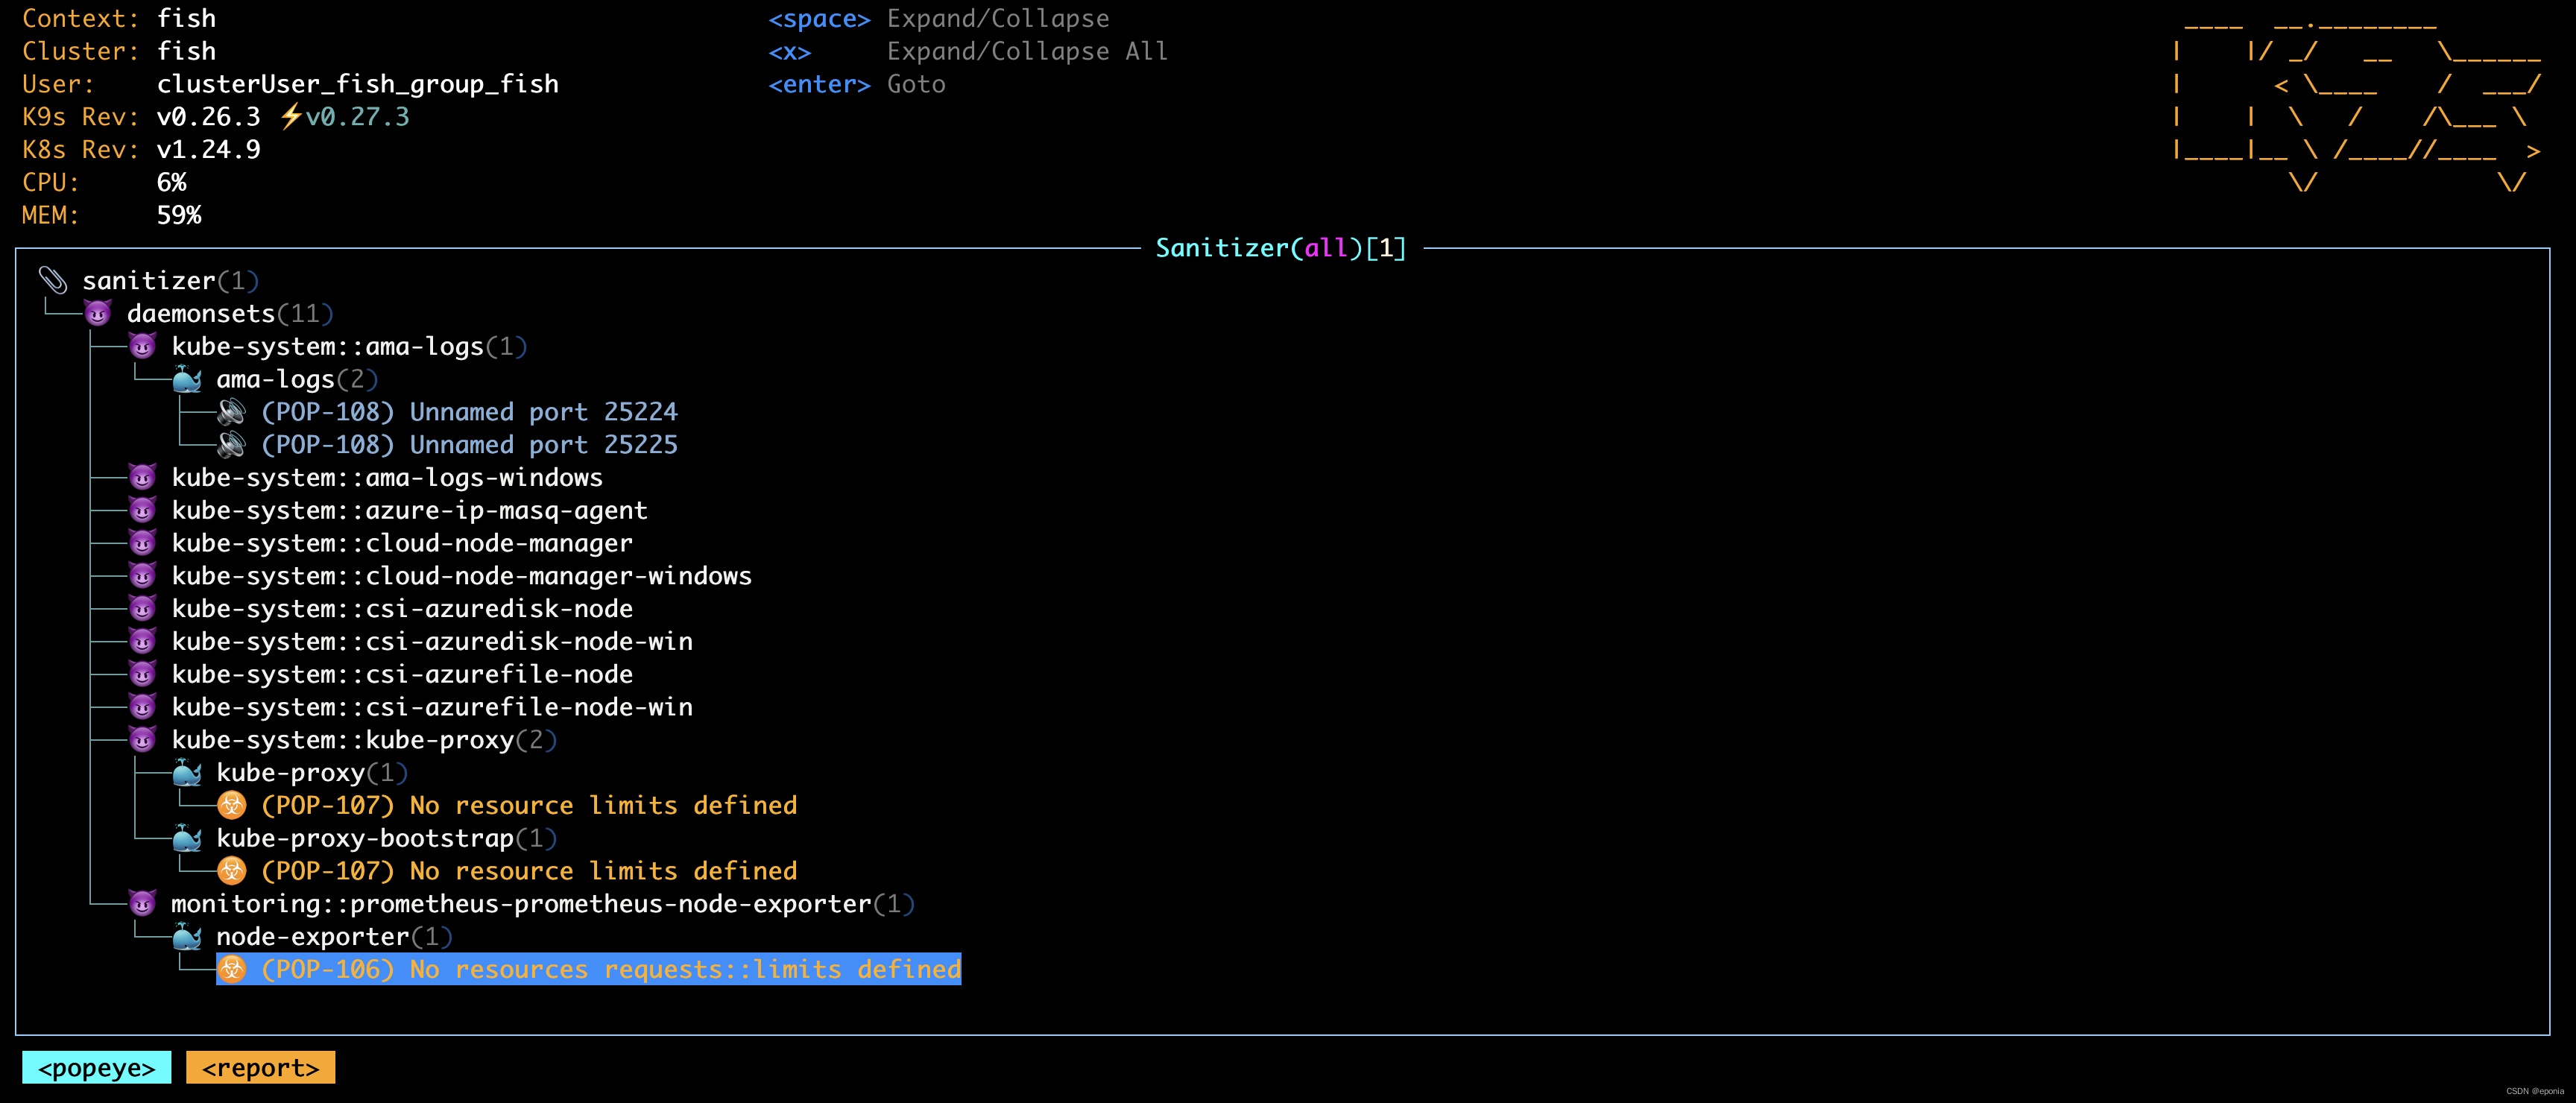Image resolution: width=2576 pixels, height=1103 pixels.
Task: Collapse the daemonsets(11) tree node
Action: click(230, 314)
